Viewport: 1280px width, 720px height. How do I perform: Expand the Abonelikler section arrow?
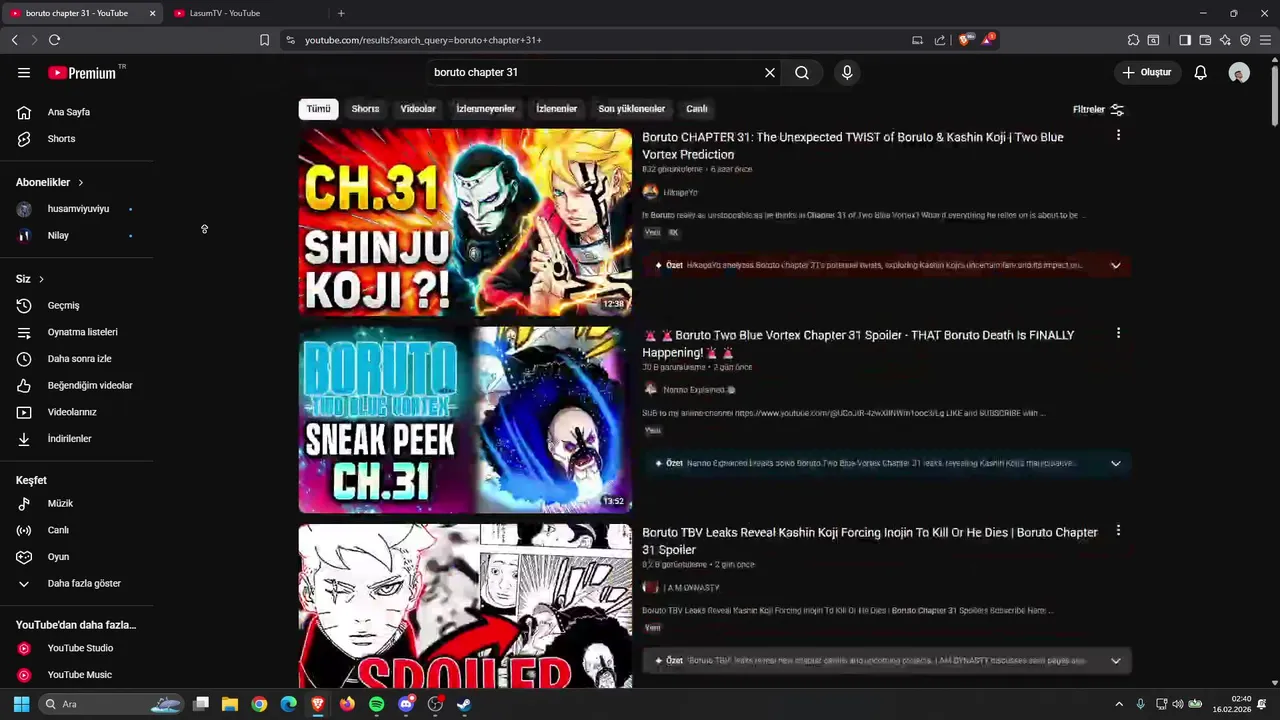[x=81, y=182]
